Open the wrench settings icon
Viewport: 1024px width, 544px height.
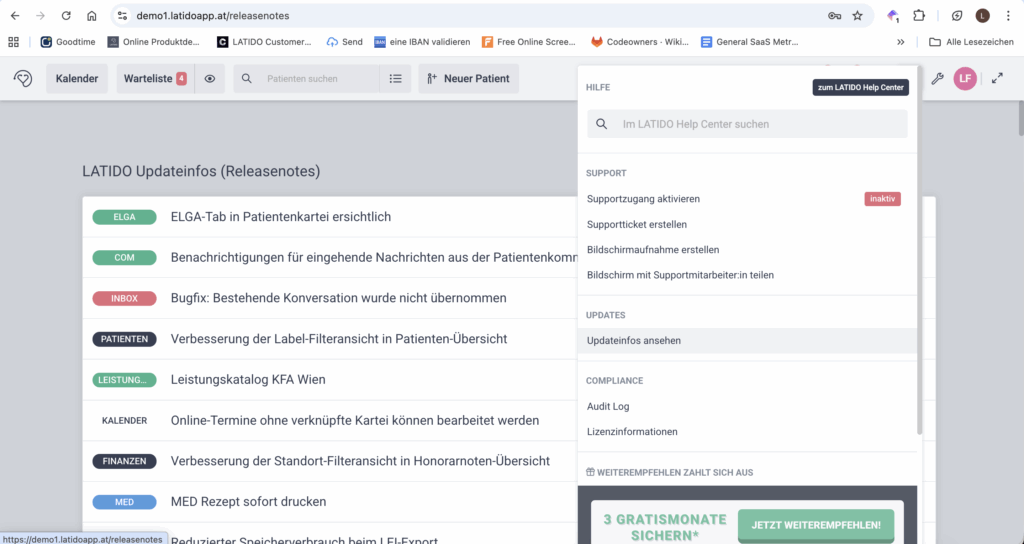pyautogui.click(x=937, y=79)
